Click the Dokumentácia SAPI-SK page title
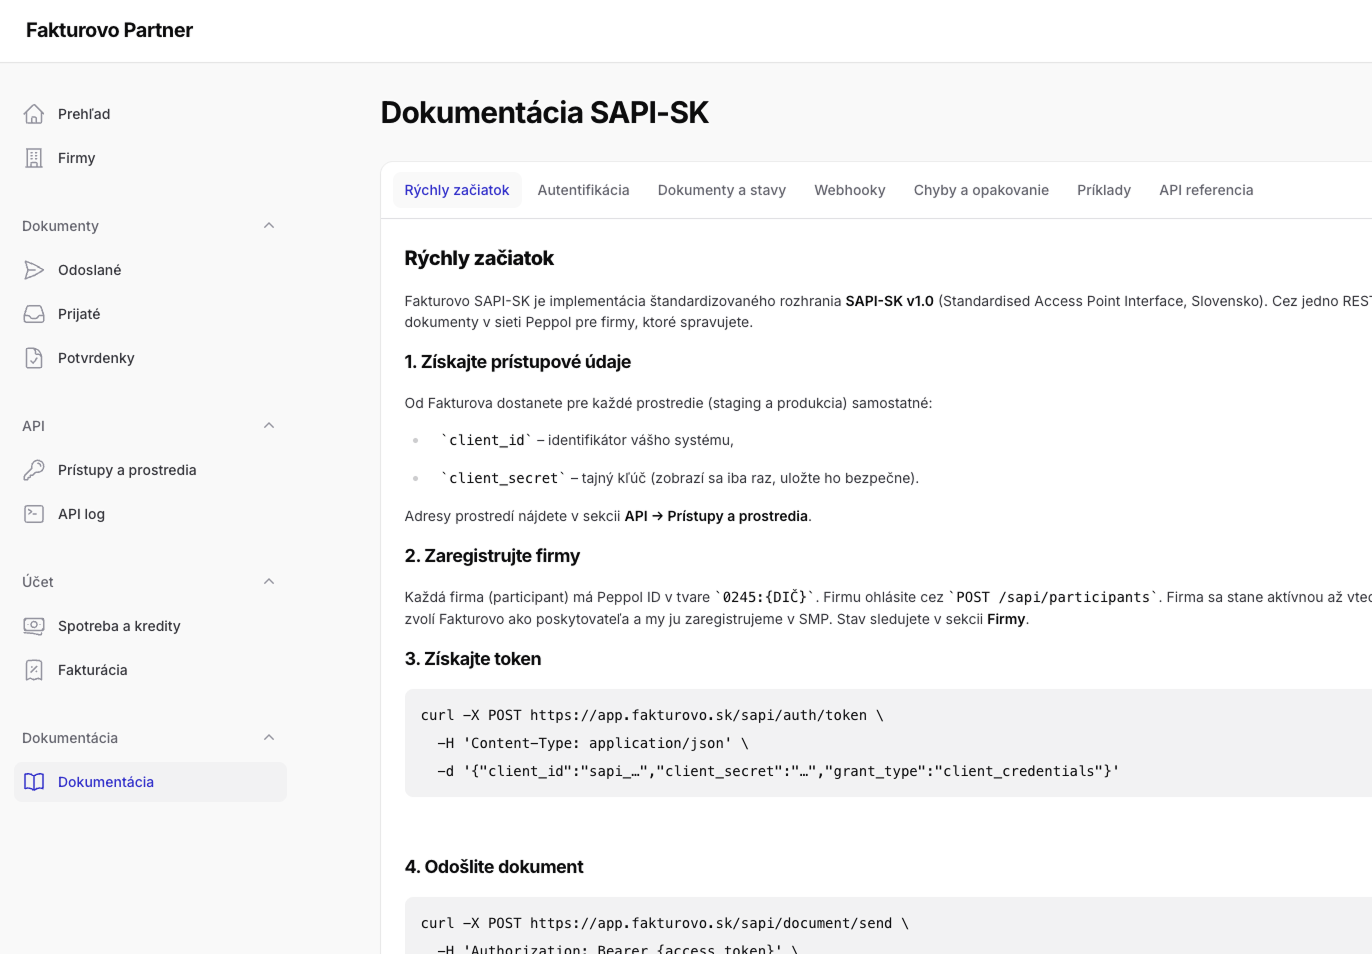This screenshot has height=954, width=1372. (x=544, y=113)
